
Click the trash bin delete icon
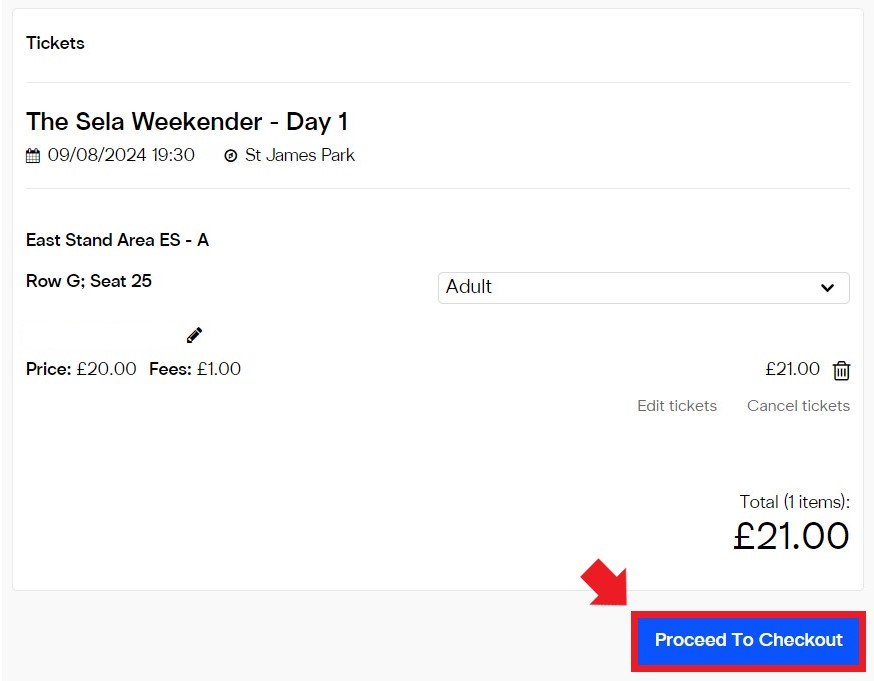[x=842, y=370]
